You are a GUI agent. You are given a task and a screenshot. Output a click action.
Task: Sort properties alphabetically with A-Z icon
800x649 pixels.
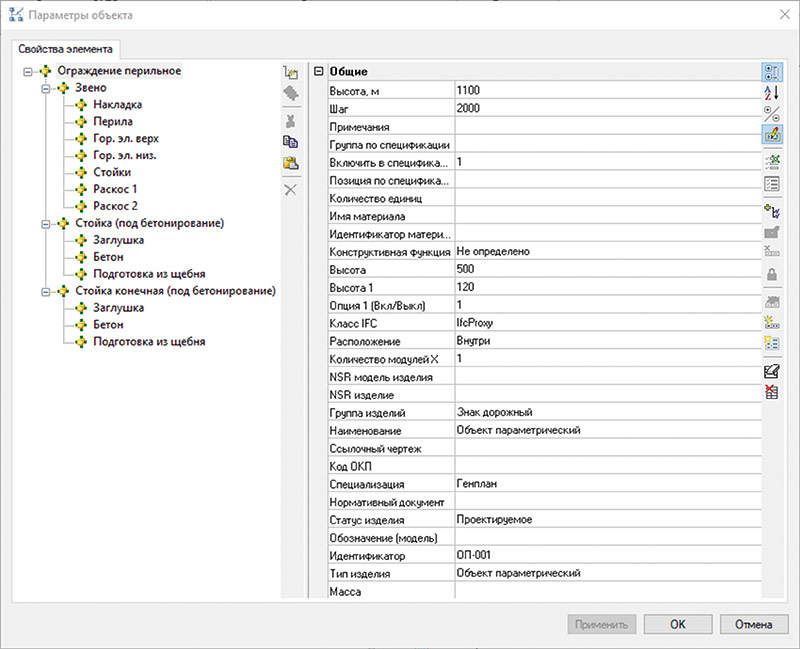pyautogui.click(x=771, y=92)
